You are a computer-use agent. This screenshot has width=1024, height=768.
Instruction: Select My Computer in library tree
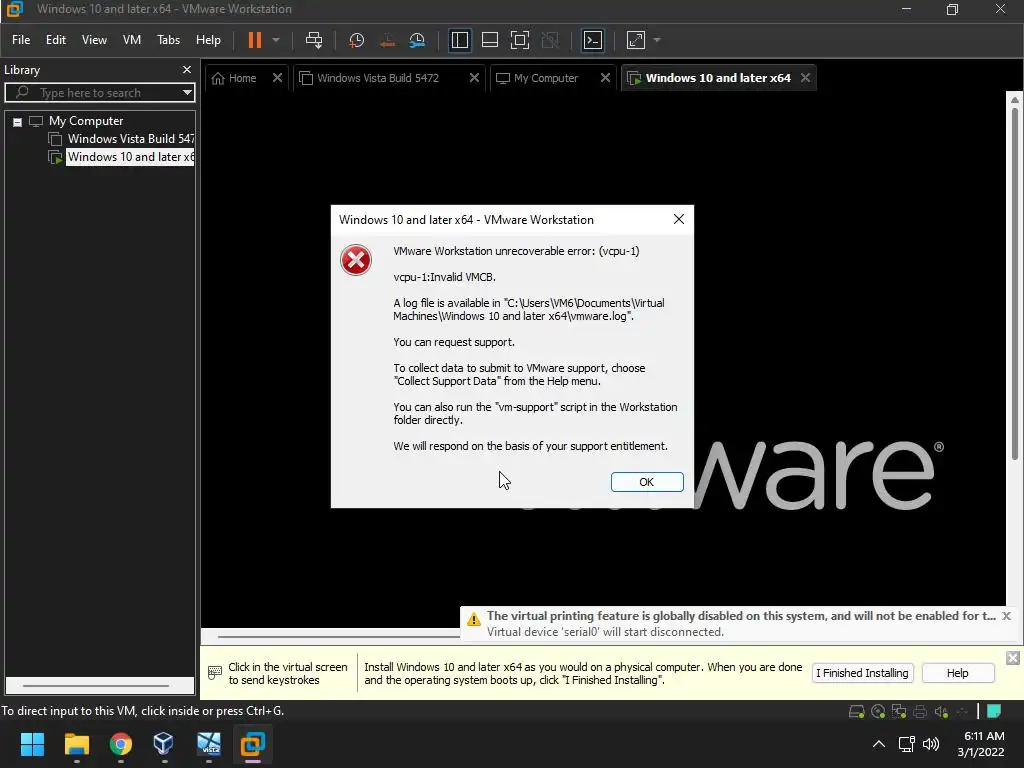coord(86,121)
